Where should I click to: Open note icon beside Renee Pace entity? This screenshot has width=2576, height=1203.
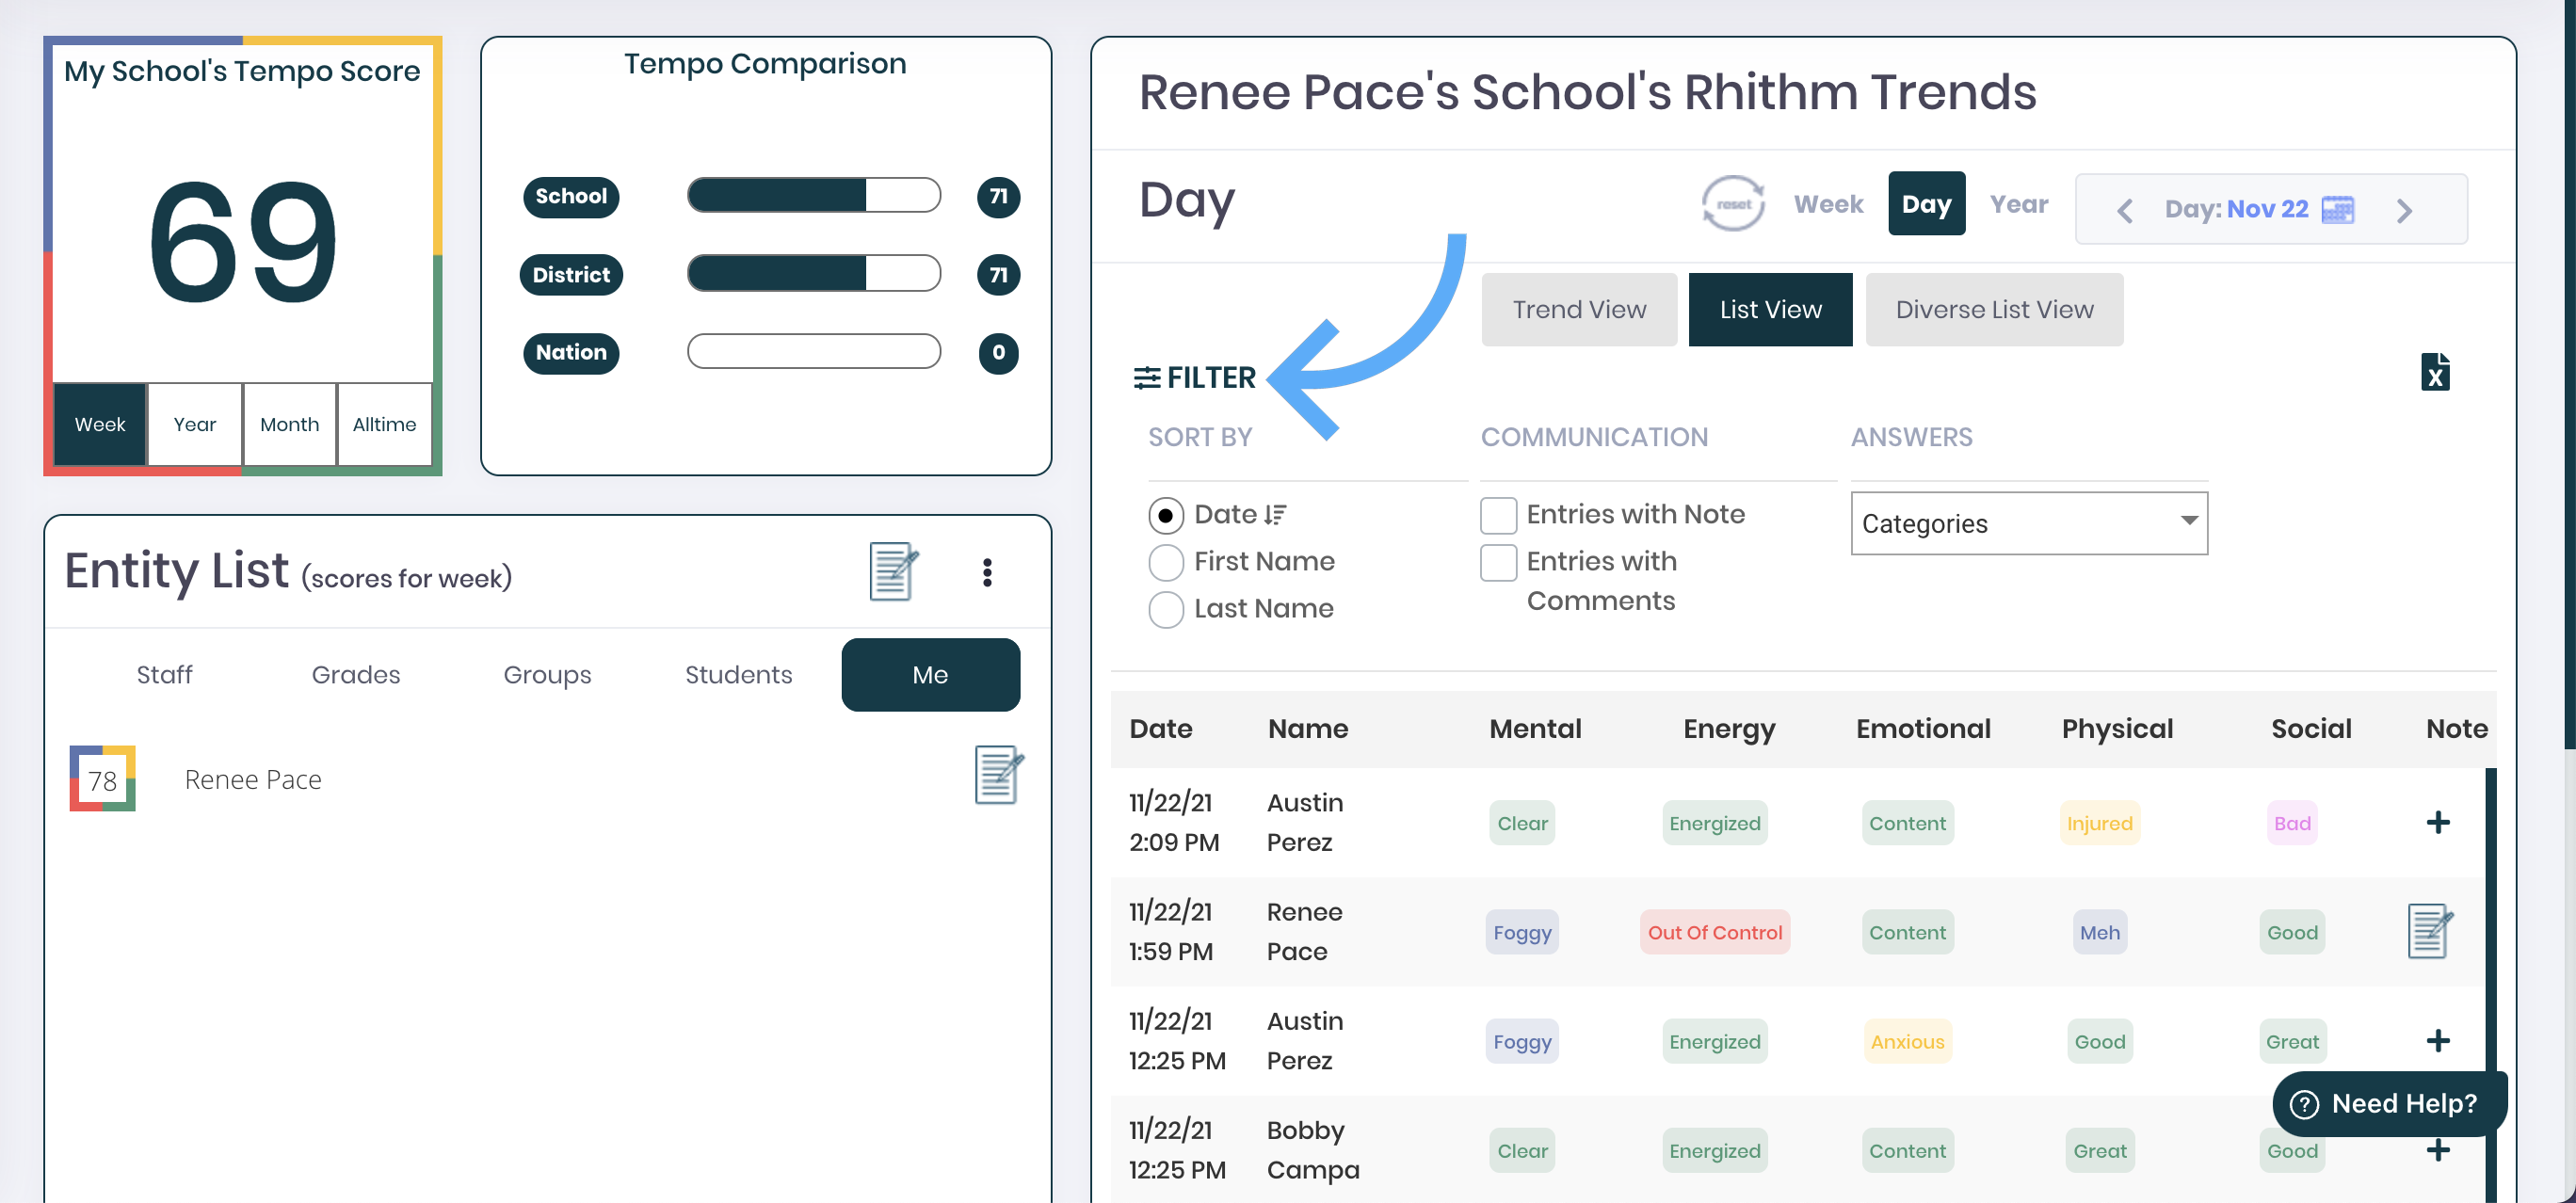pos(998,775)
